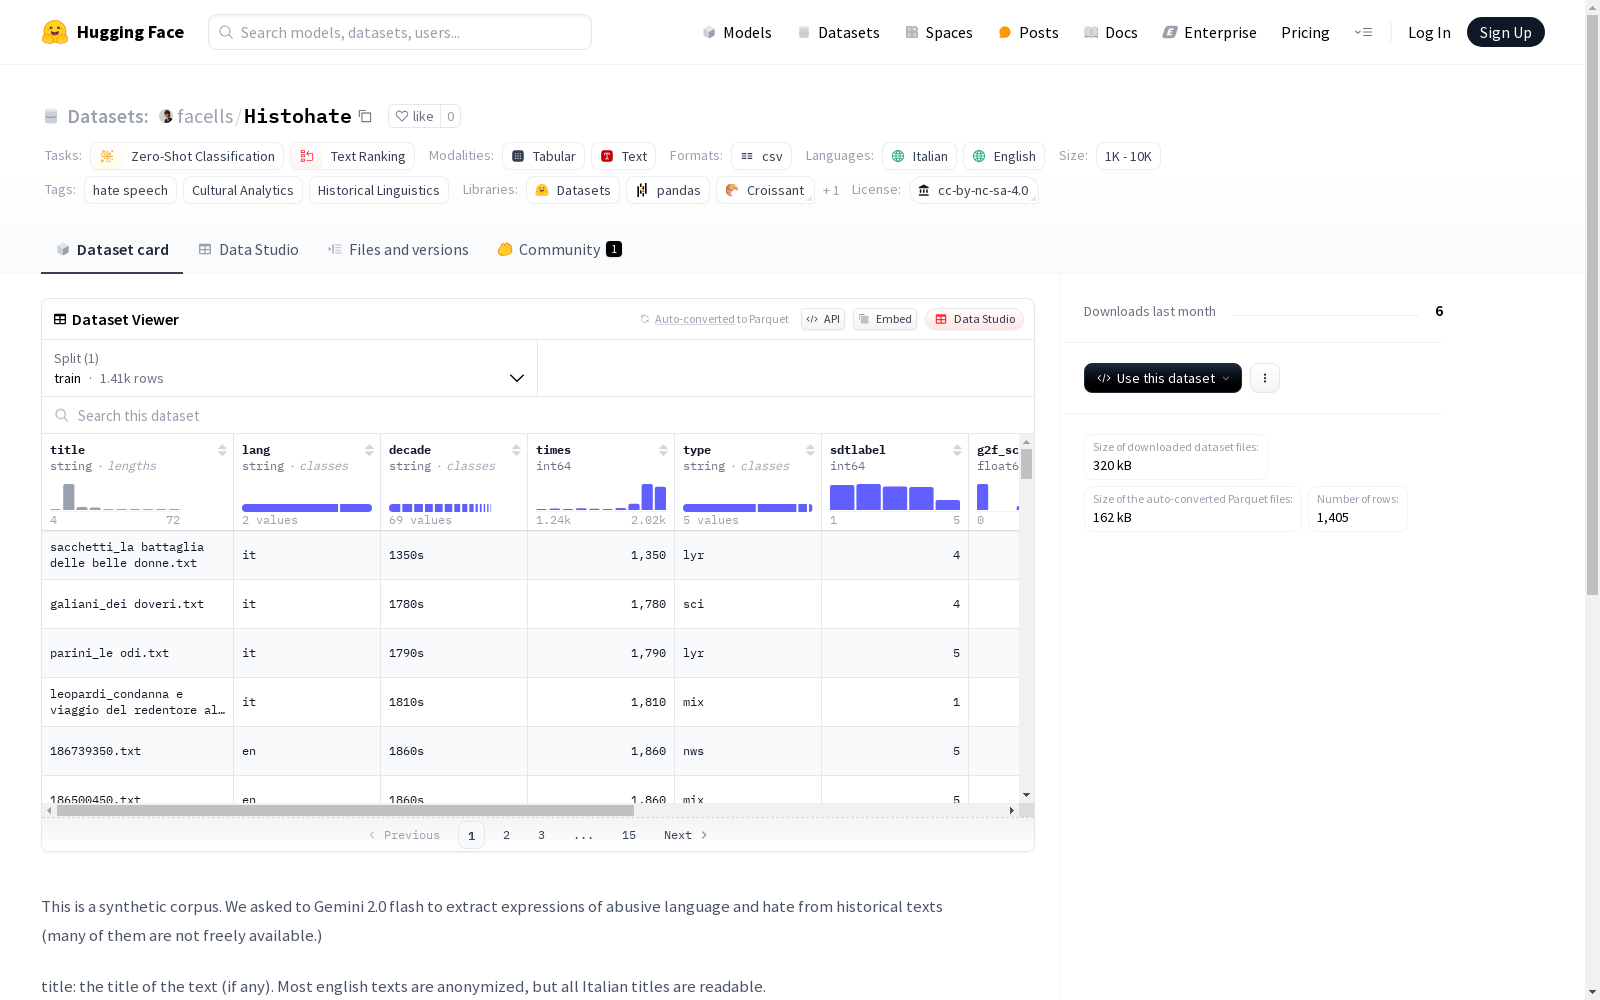Go to the Next table page

(686, 835)
